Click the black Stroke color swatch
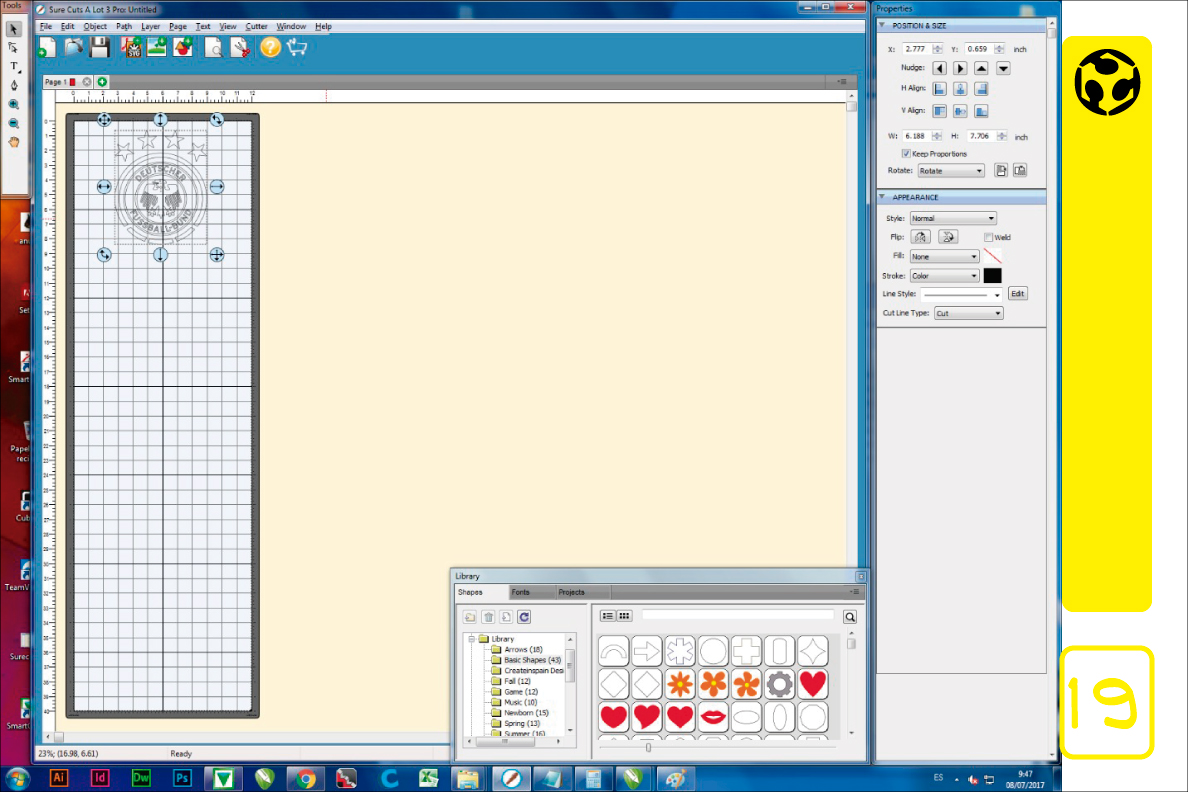 pos(993,276)
